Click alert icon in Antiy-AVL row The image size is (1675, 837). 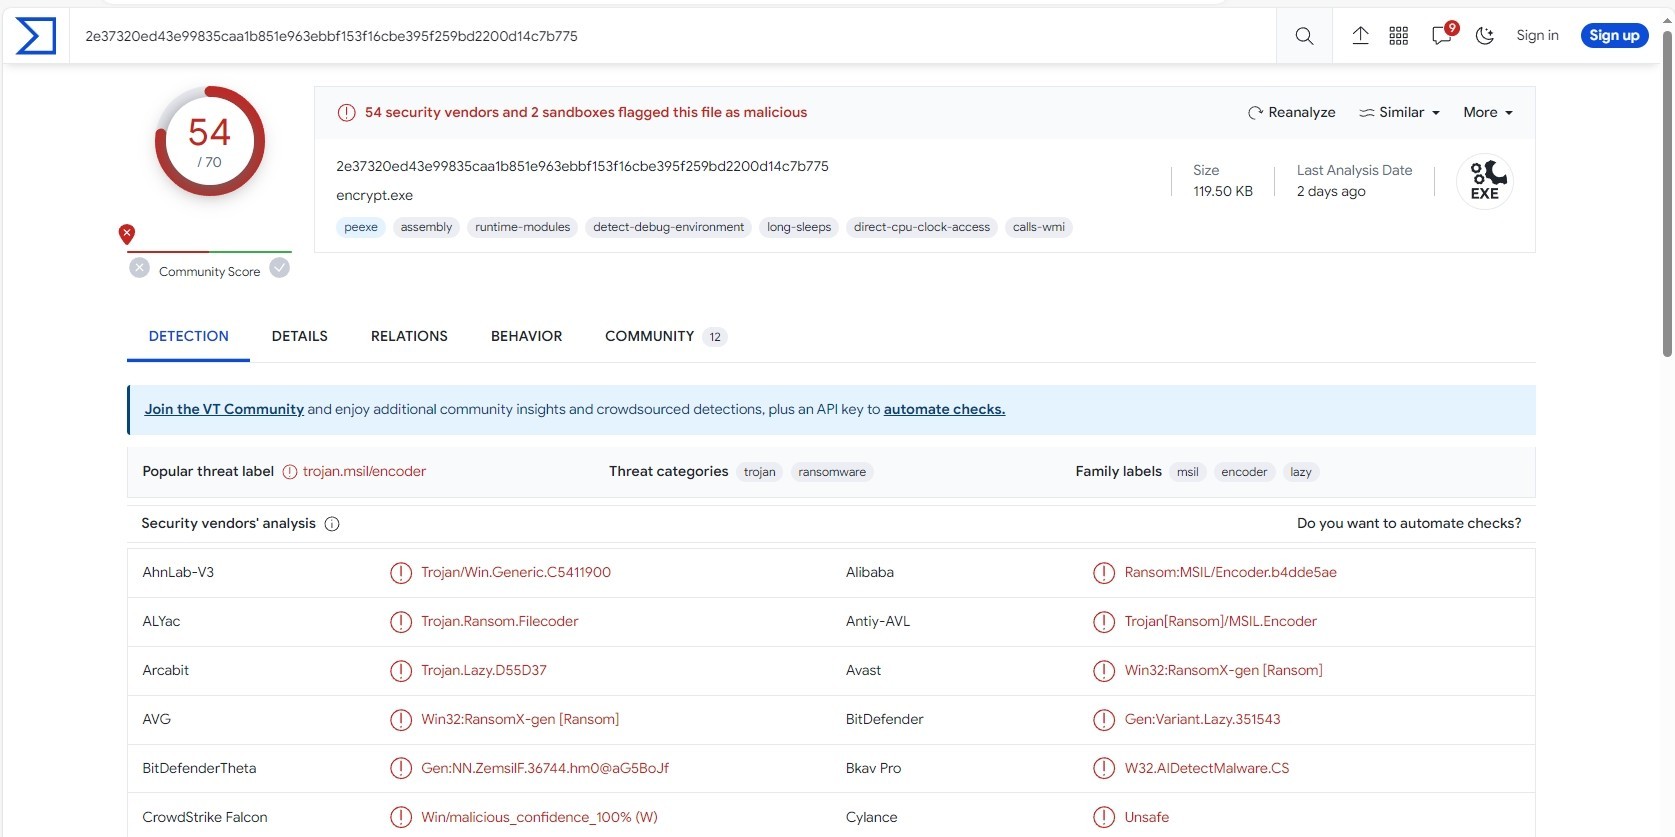coord(1104,622)
